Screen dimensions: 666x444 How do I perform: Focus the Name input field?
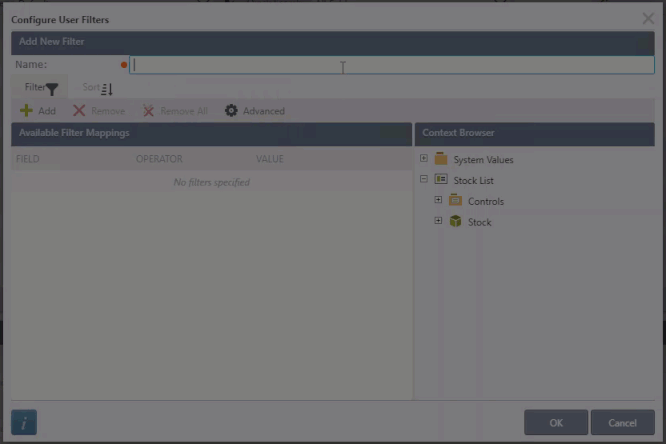pyautogui.click(x=392, y=65)
